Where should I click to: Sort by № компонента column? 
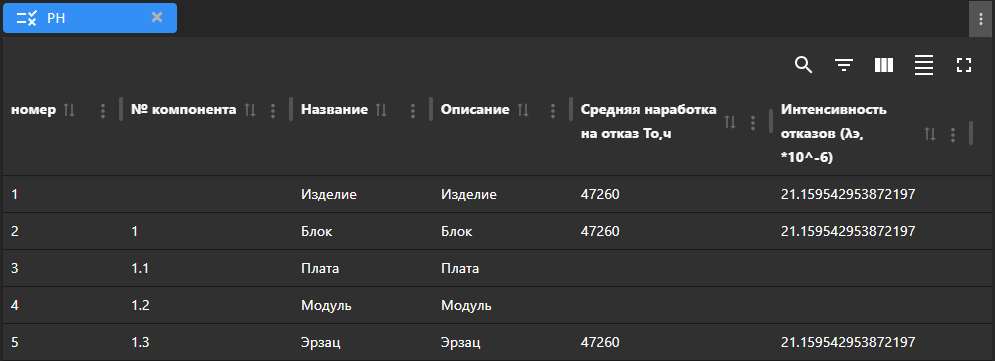click(250, 110)
